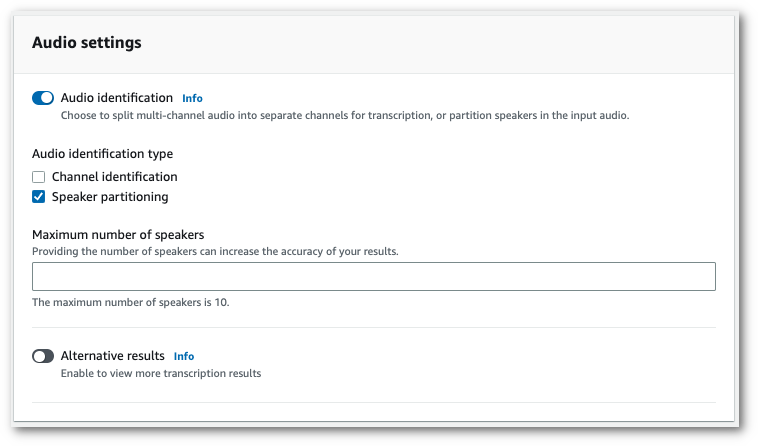
Task: Click the Alternative results label text
Action: pos(113,356)
